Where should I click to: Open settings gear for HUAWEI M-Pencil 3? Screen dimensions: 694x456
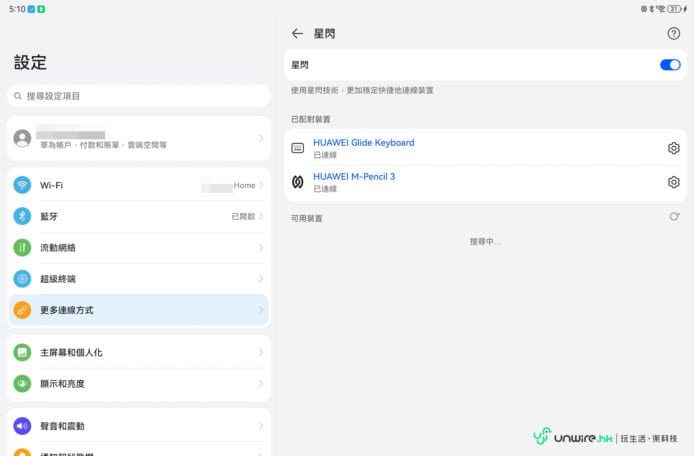tap(673, 182)
